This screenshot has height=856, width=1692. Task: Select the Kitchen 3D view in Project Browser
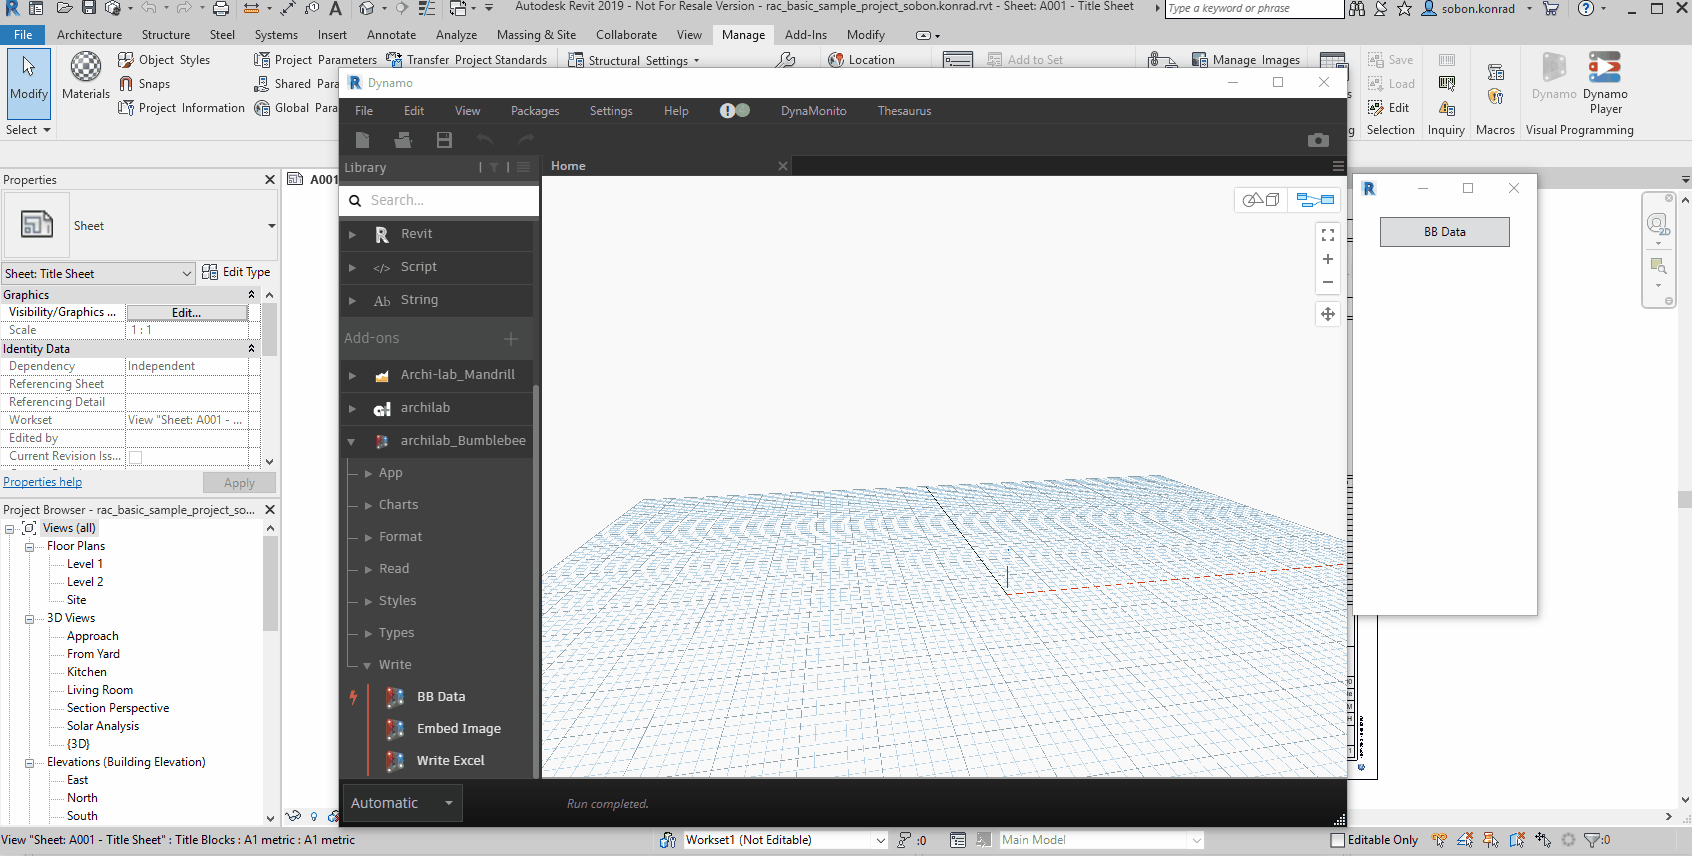coord(87,672)
